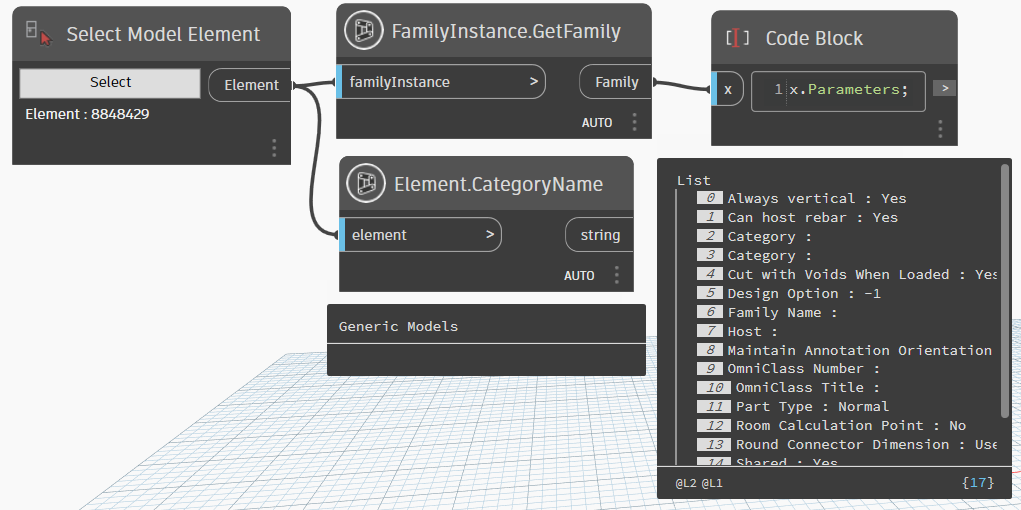Viewport: 1021px width, 510px height.
Task: Click the Family output port
Action: (616, 82)
